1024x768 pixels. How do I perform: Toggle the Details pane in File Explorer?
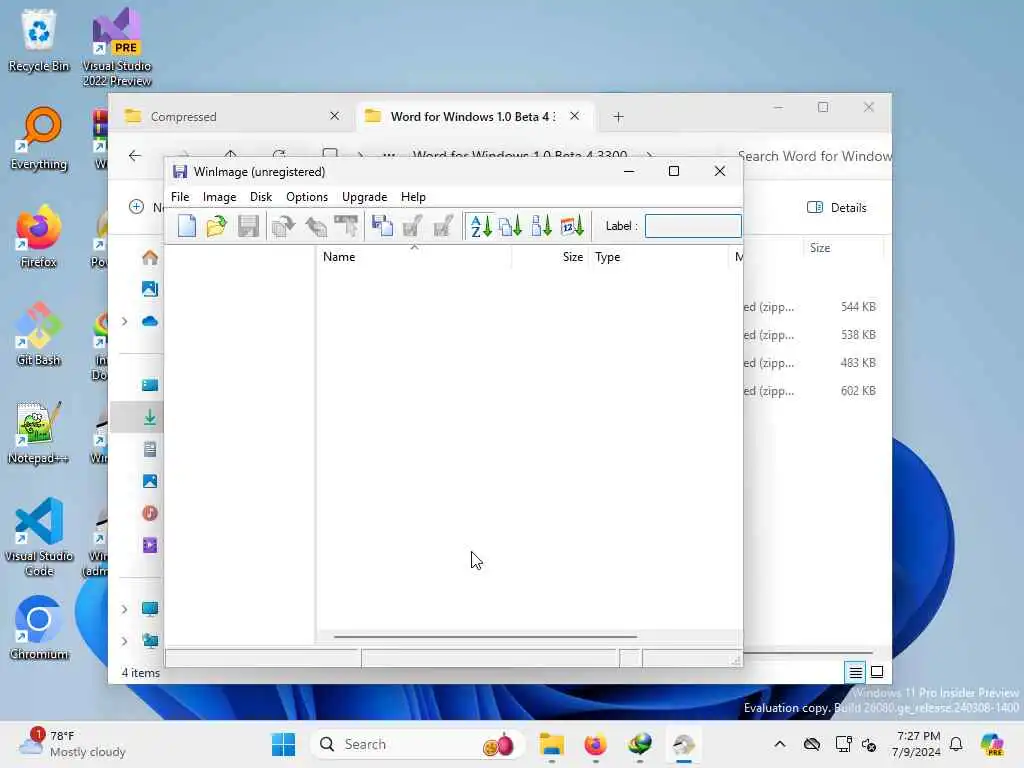tap(837, 208)
